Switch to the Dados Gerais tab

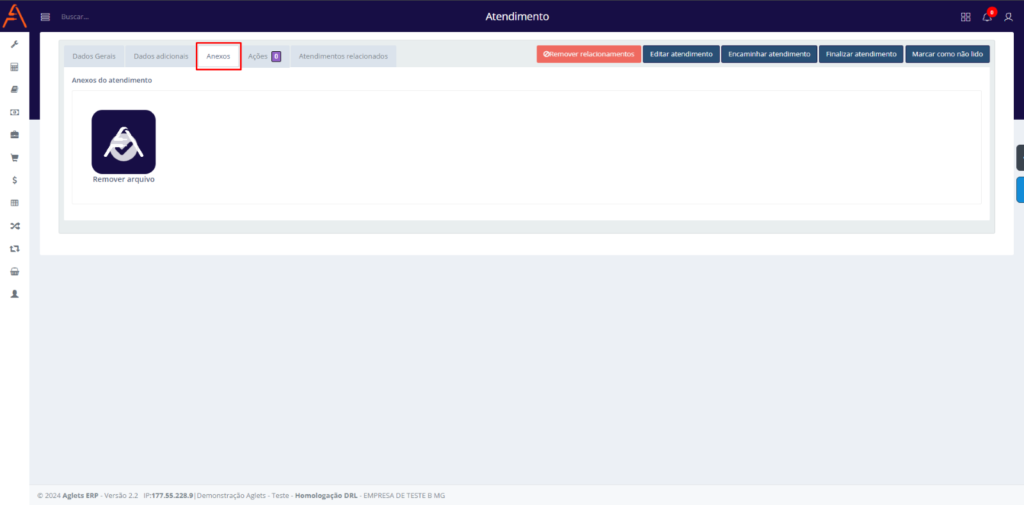(x=94, y=56)
